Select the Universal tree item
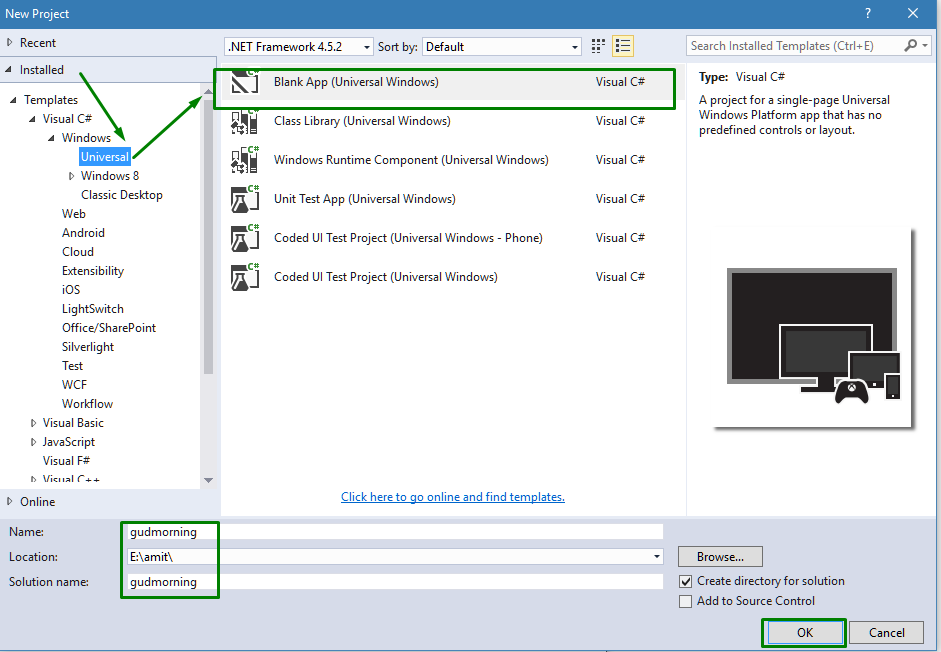Viewport: 941px width, 652px height. point(104,157)
